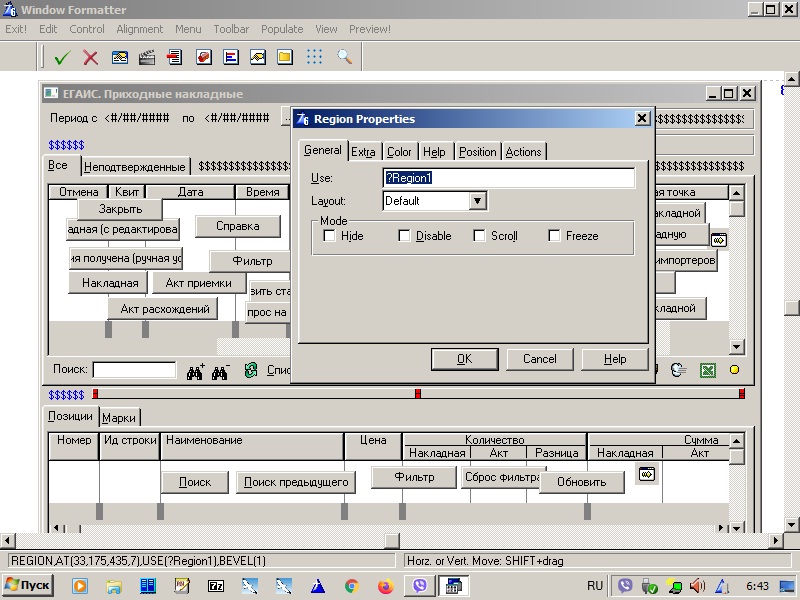Click the Use field containing ?Region1
The width and height of the screenshot is (800, 600).
coord(509,178)
